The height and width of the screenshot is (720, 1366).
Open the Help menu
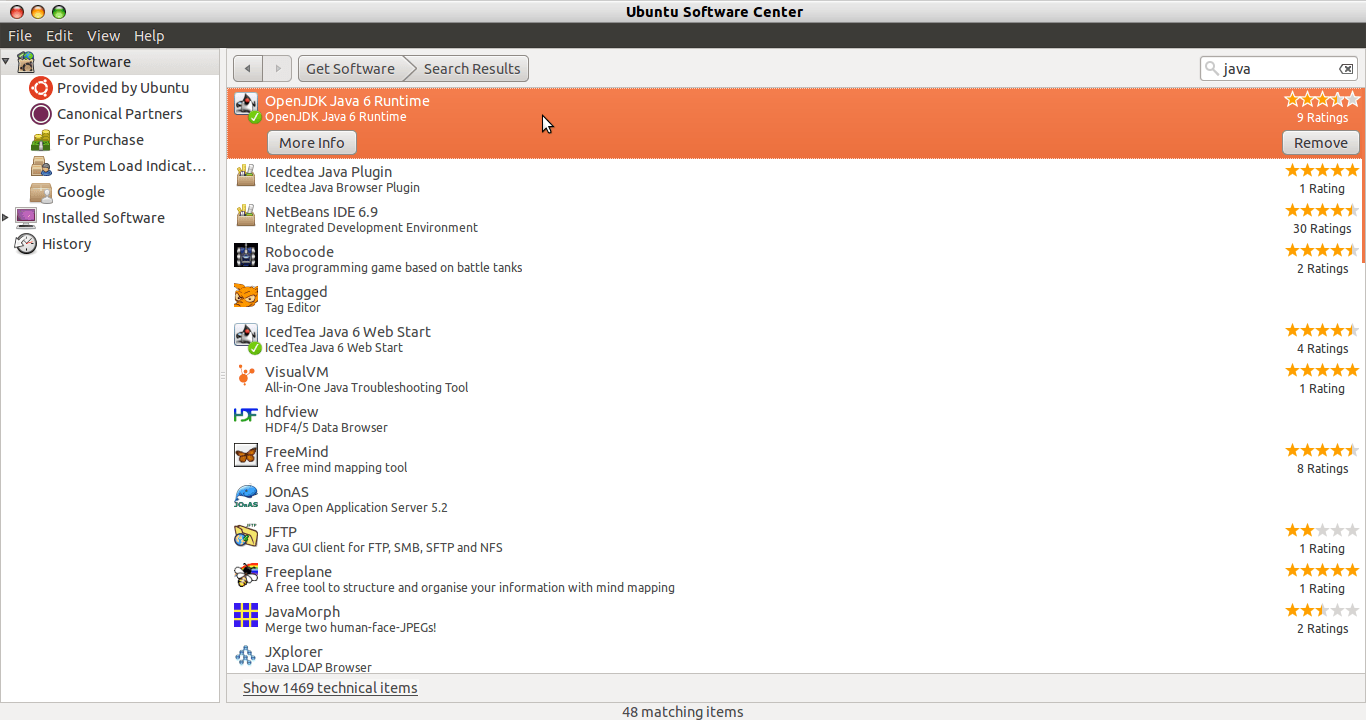[149, 36]
